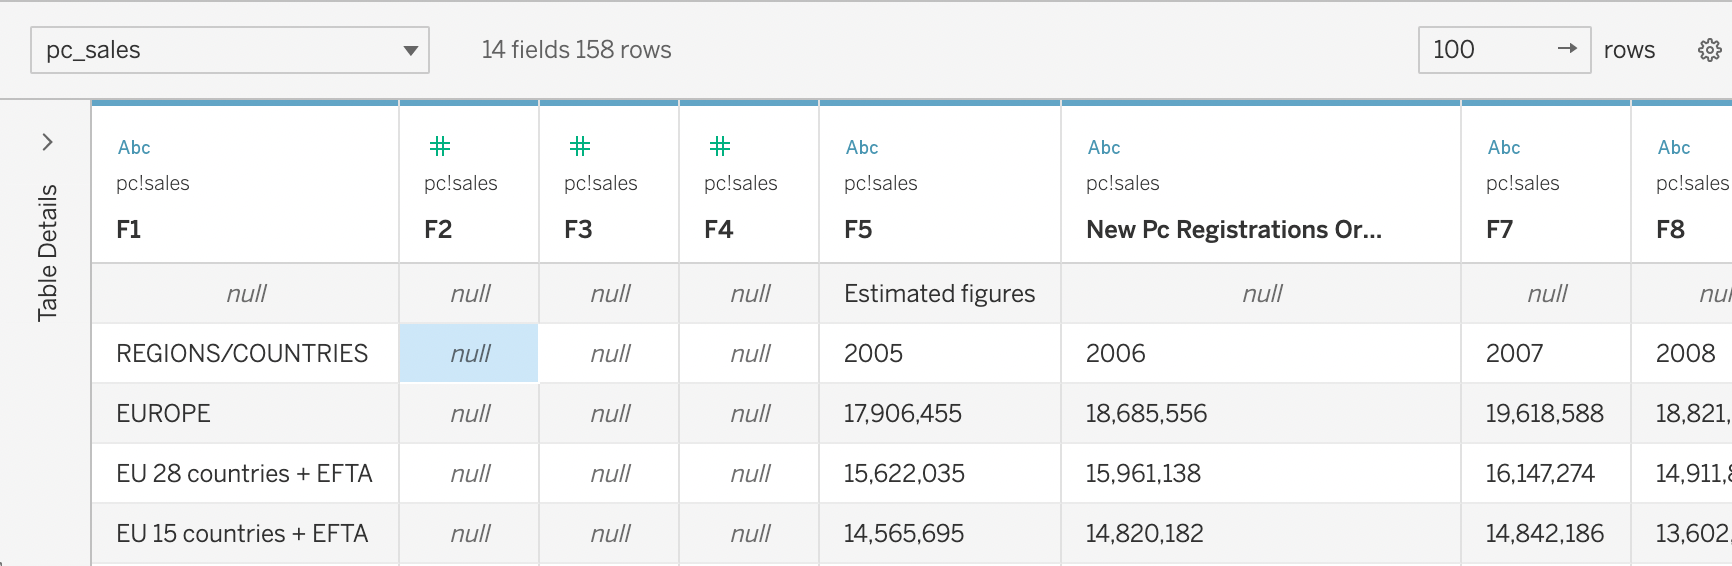This screenshot has height=566, width=1732.
Task: Click the EUROPE row cell
Action: (x=164, y=414)
